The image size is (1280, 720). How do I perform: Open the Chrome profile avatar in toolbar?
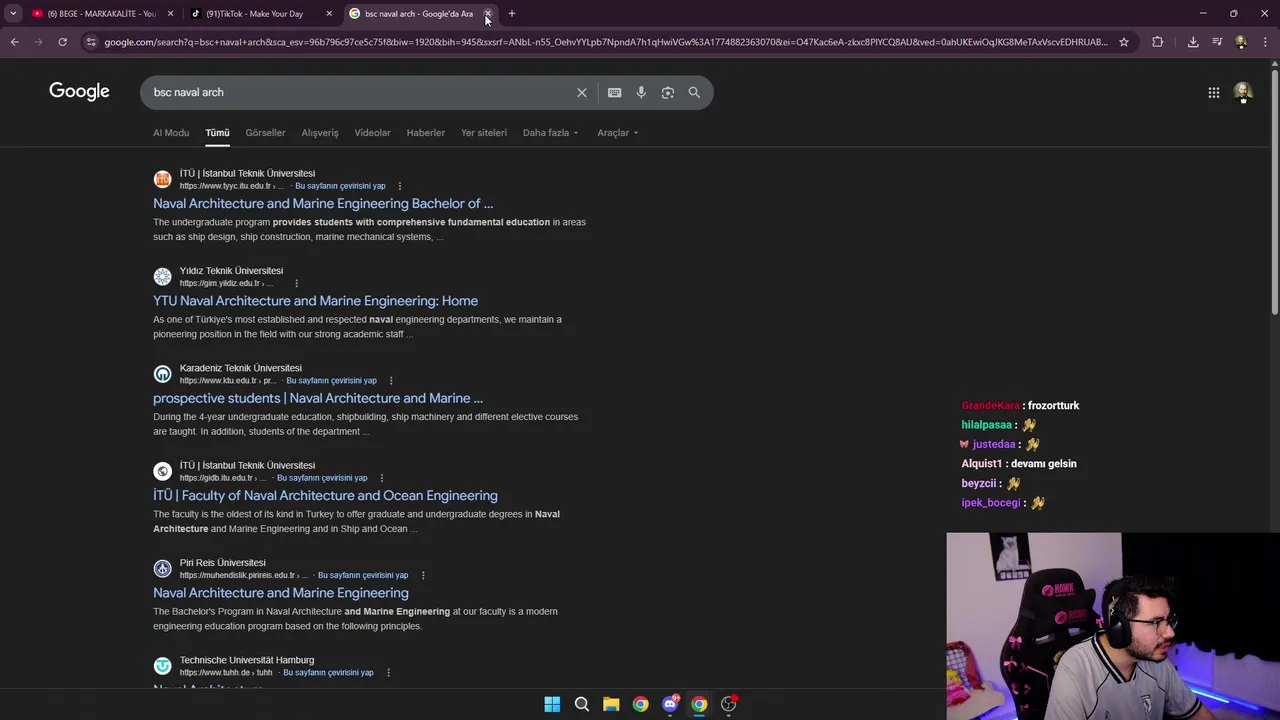1241,42
